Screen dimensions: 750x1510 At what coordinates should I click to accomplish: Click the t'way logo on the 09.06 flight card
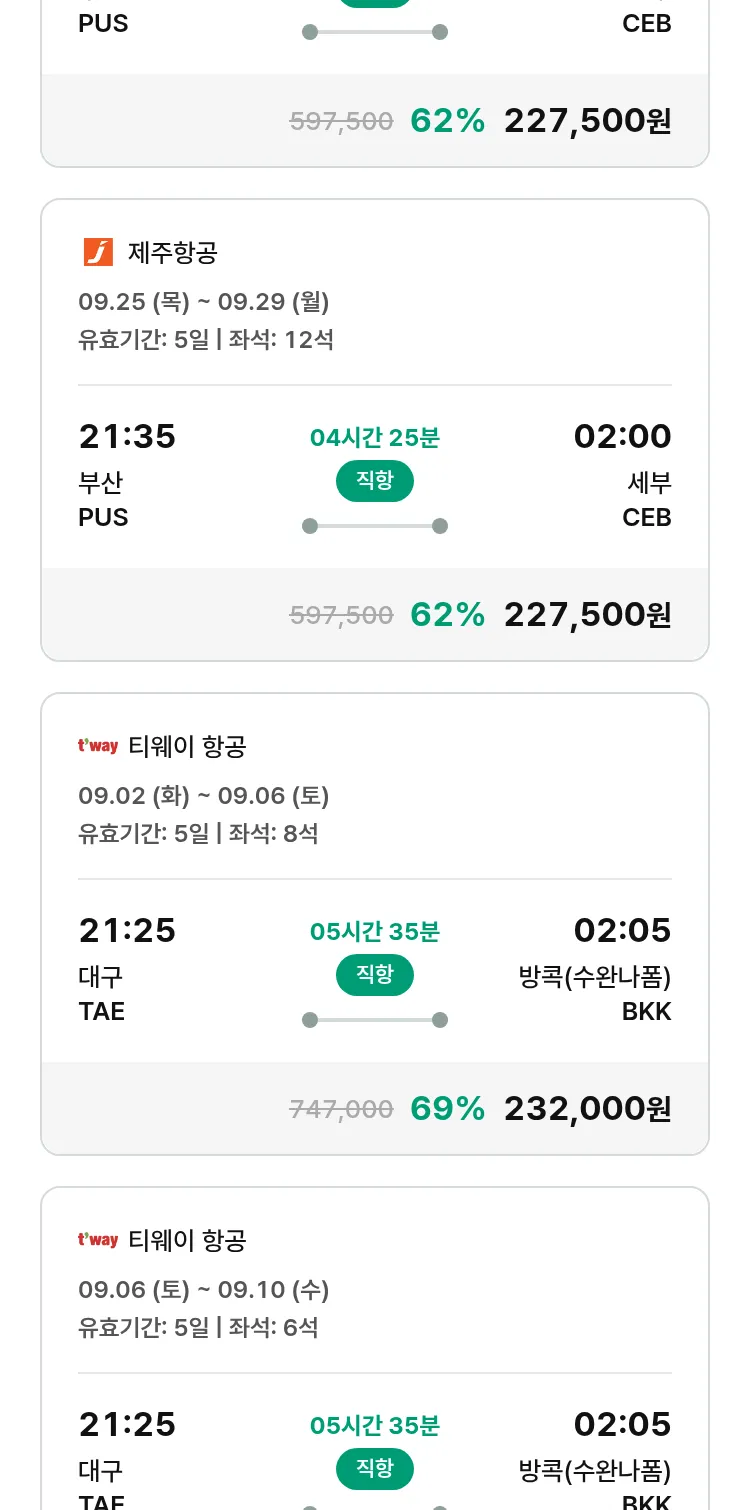[x=98, y=1240]
